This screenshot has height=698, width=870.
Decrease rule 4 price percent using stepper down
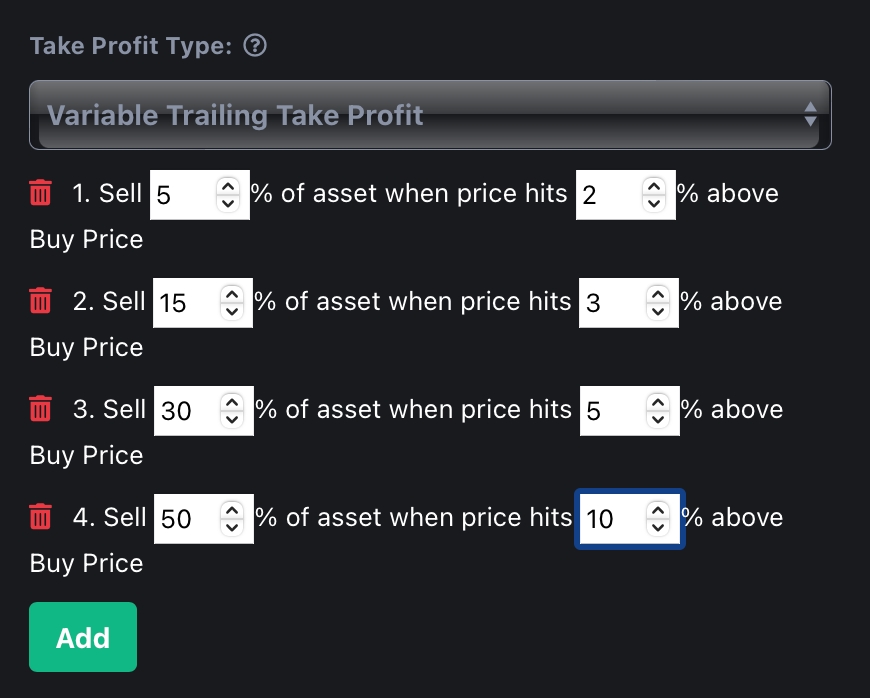[x=657, y=526]
